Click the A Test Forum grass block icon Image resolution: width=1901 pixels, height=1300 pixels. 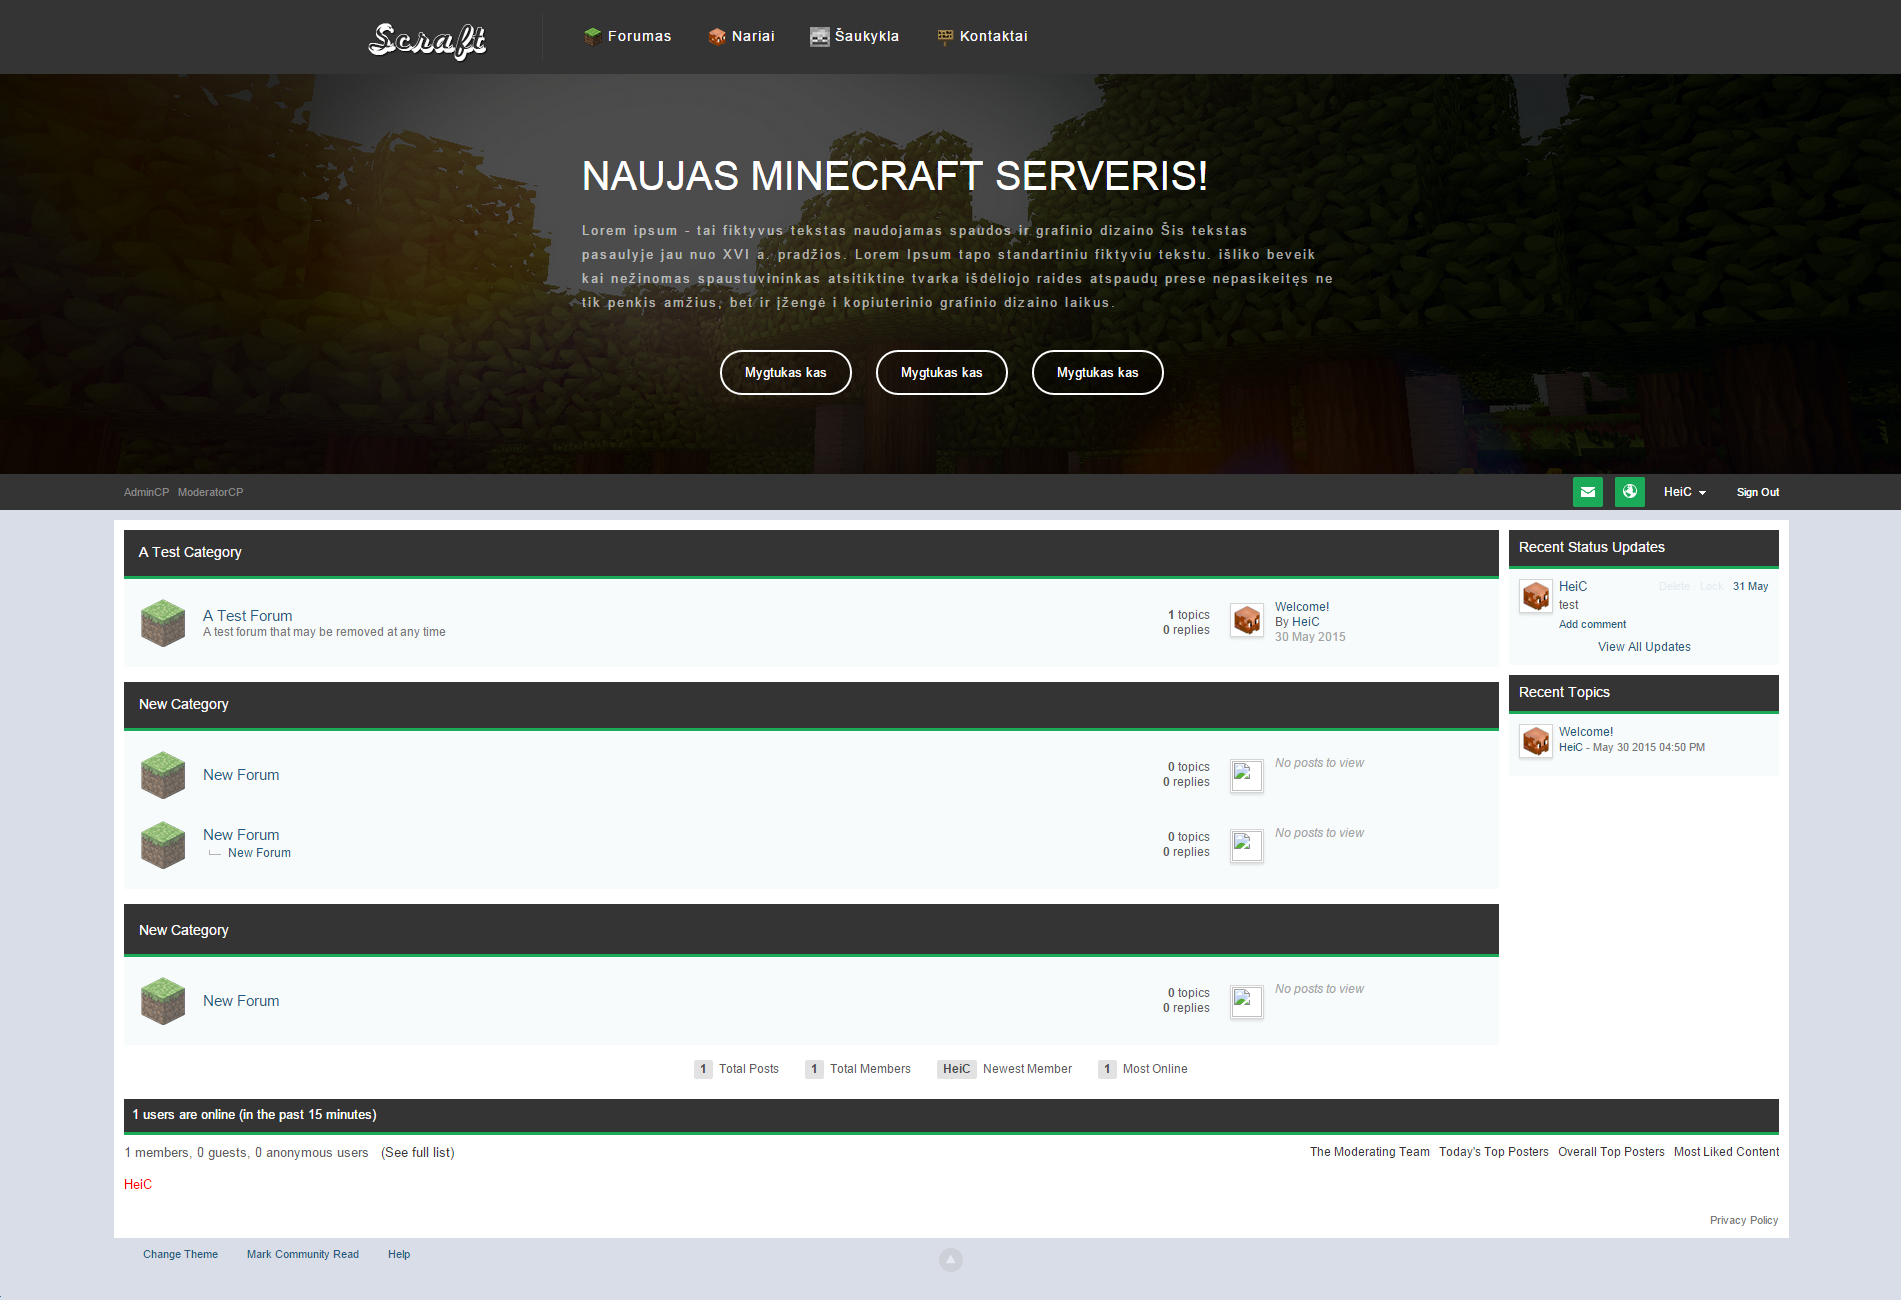tap(163, 623)
